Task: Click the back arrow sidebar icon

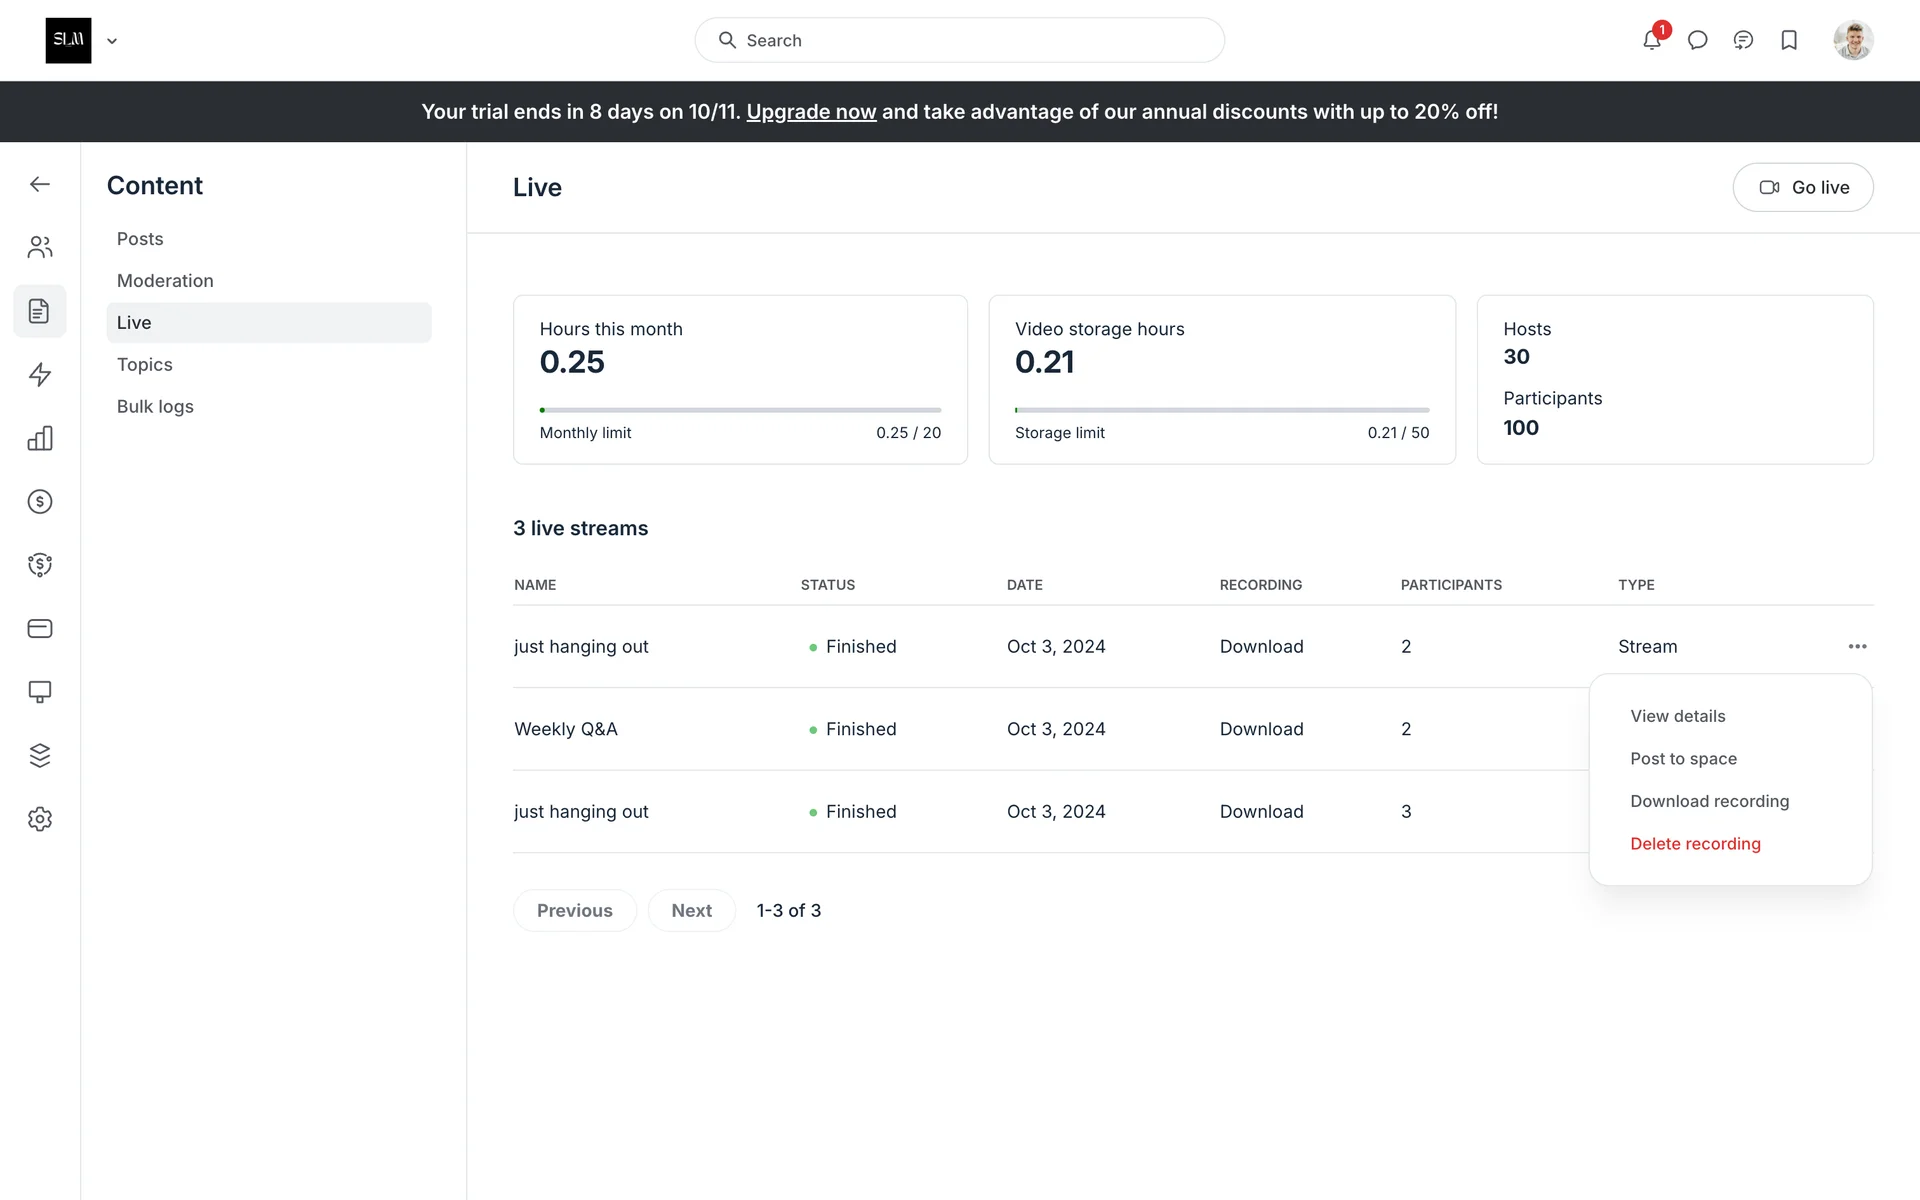Action: click(40, 184)
